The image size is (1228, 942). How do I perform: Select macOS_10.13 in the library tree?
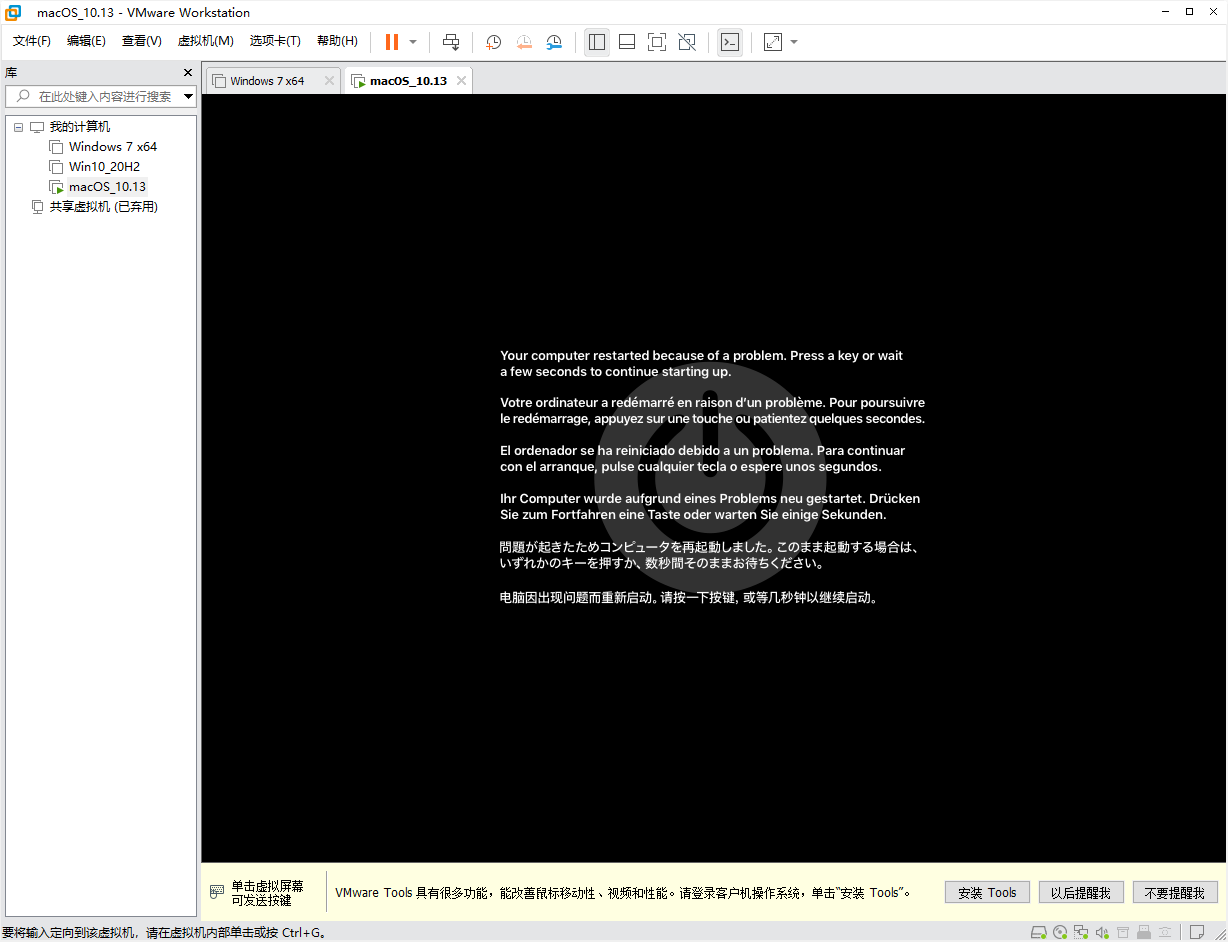pyautogui.click(x=107, y=187)
